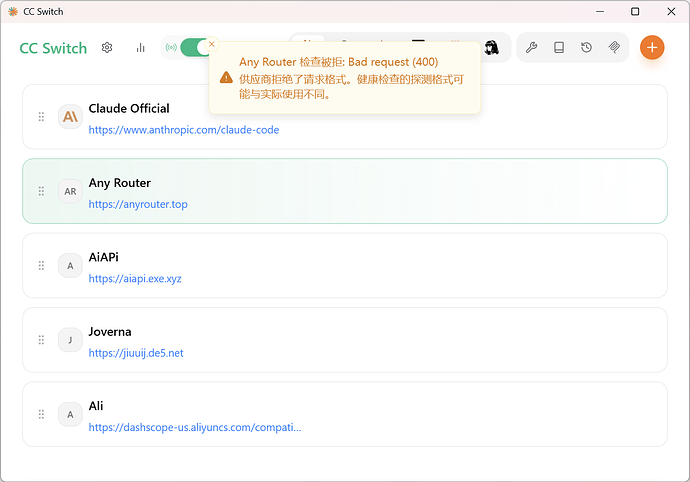Open the anthropic.com/claude-code link

point(184,130)
